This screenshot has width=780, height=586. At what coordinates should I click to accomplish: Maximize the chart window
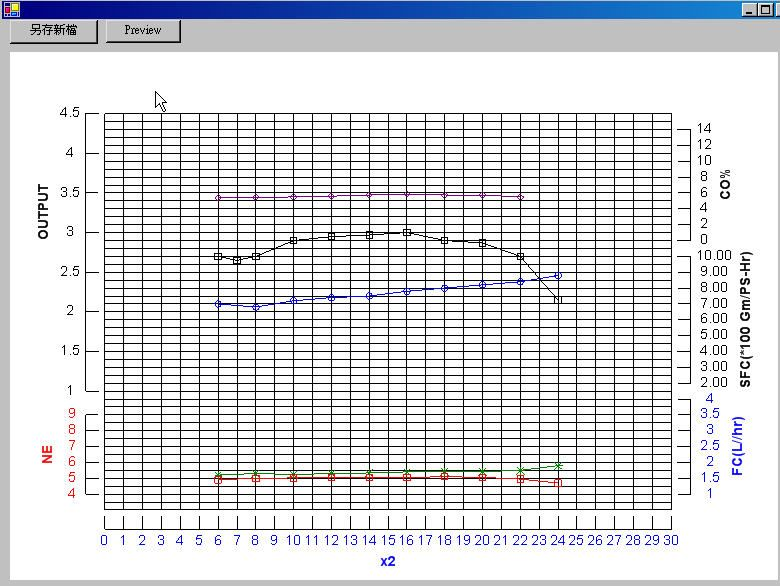[x=765, y=9]
